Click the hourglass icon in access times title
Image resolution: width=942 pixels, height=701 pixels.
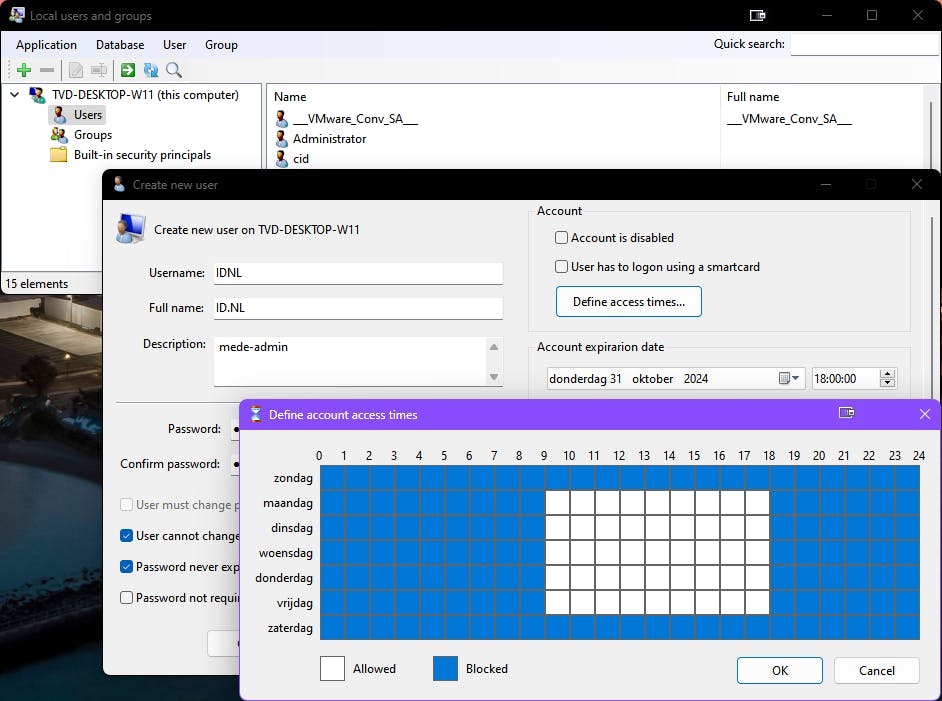pos(256,414)
